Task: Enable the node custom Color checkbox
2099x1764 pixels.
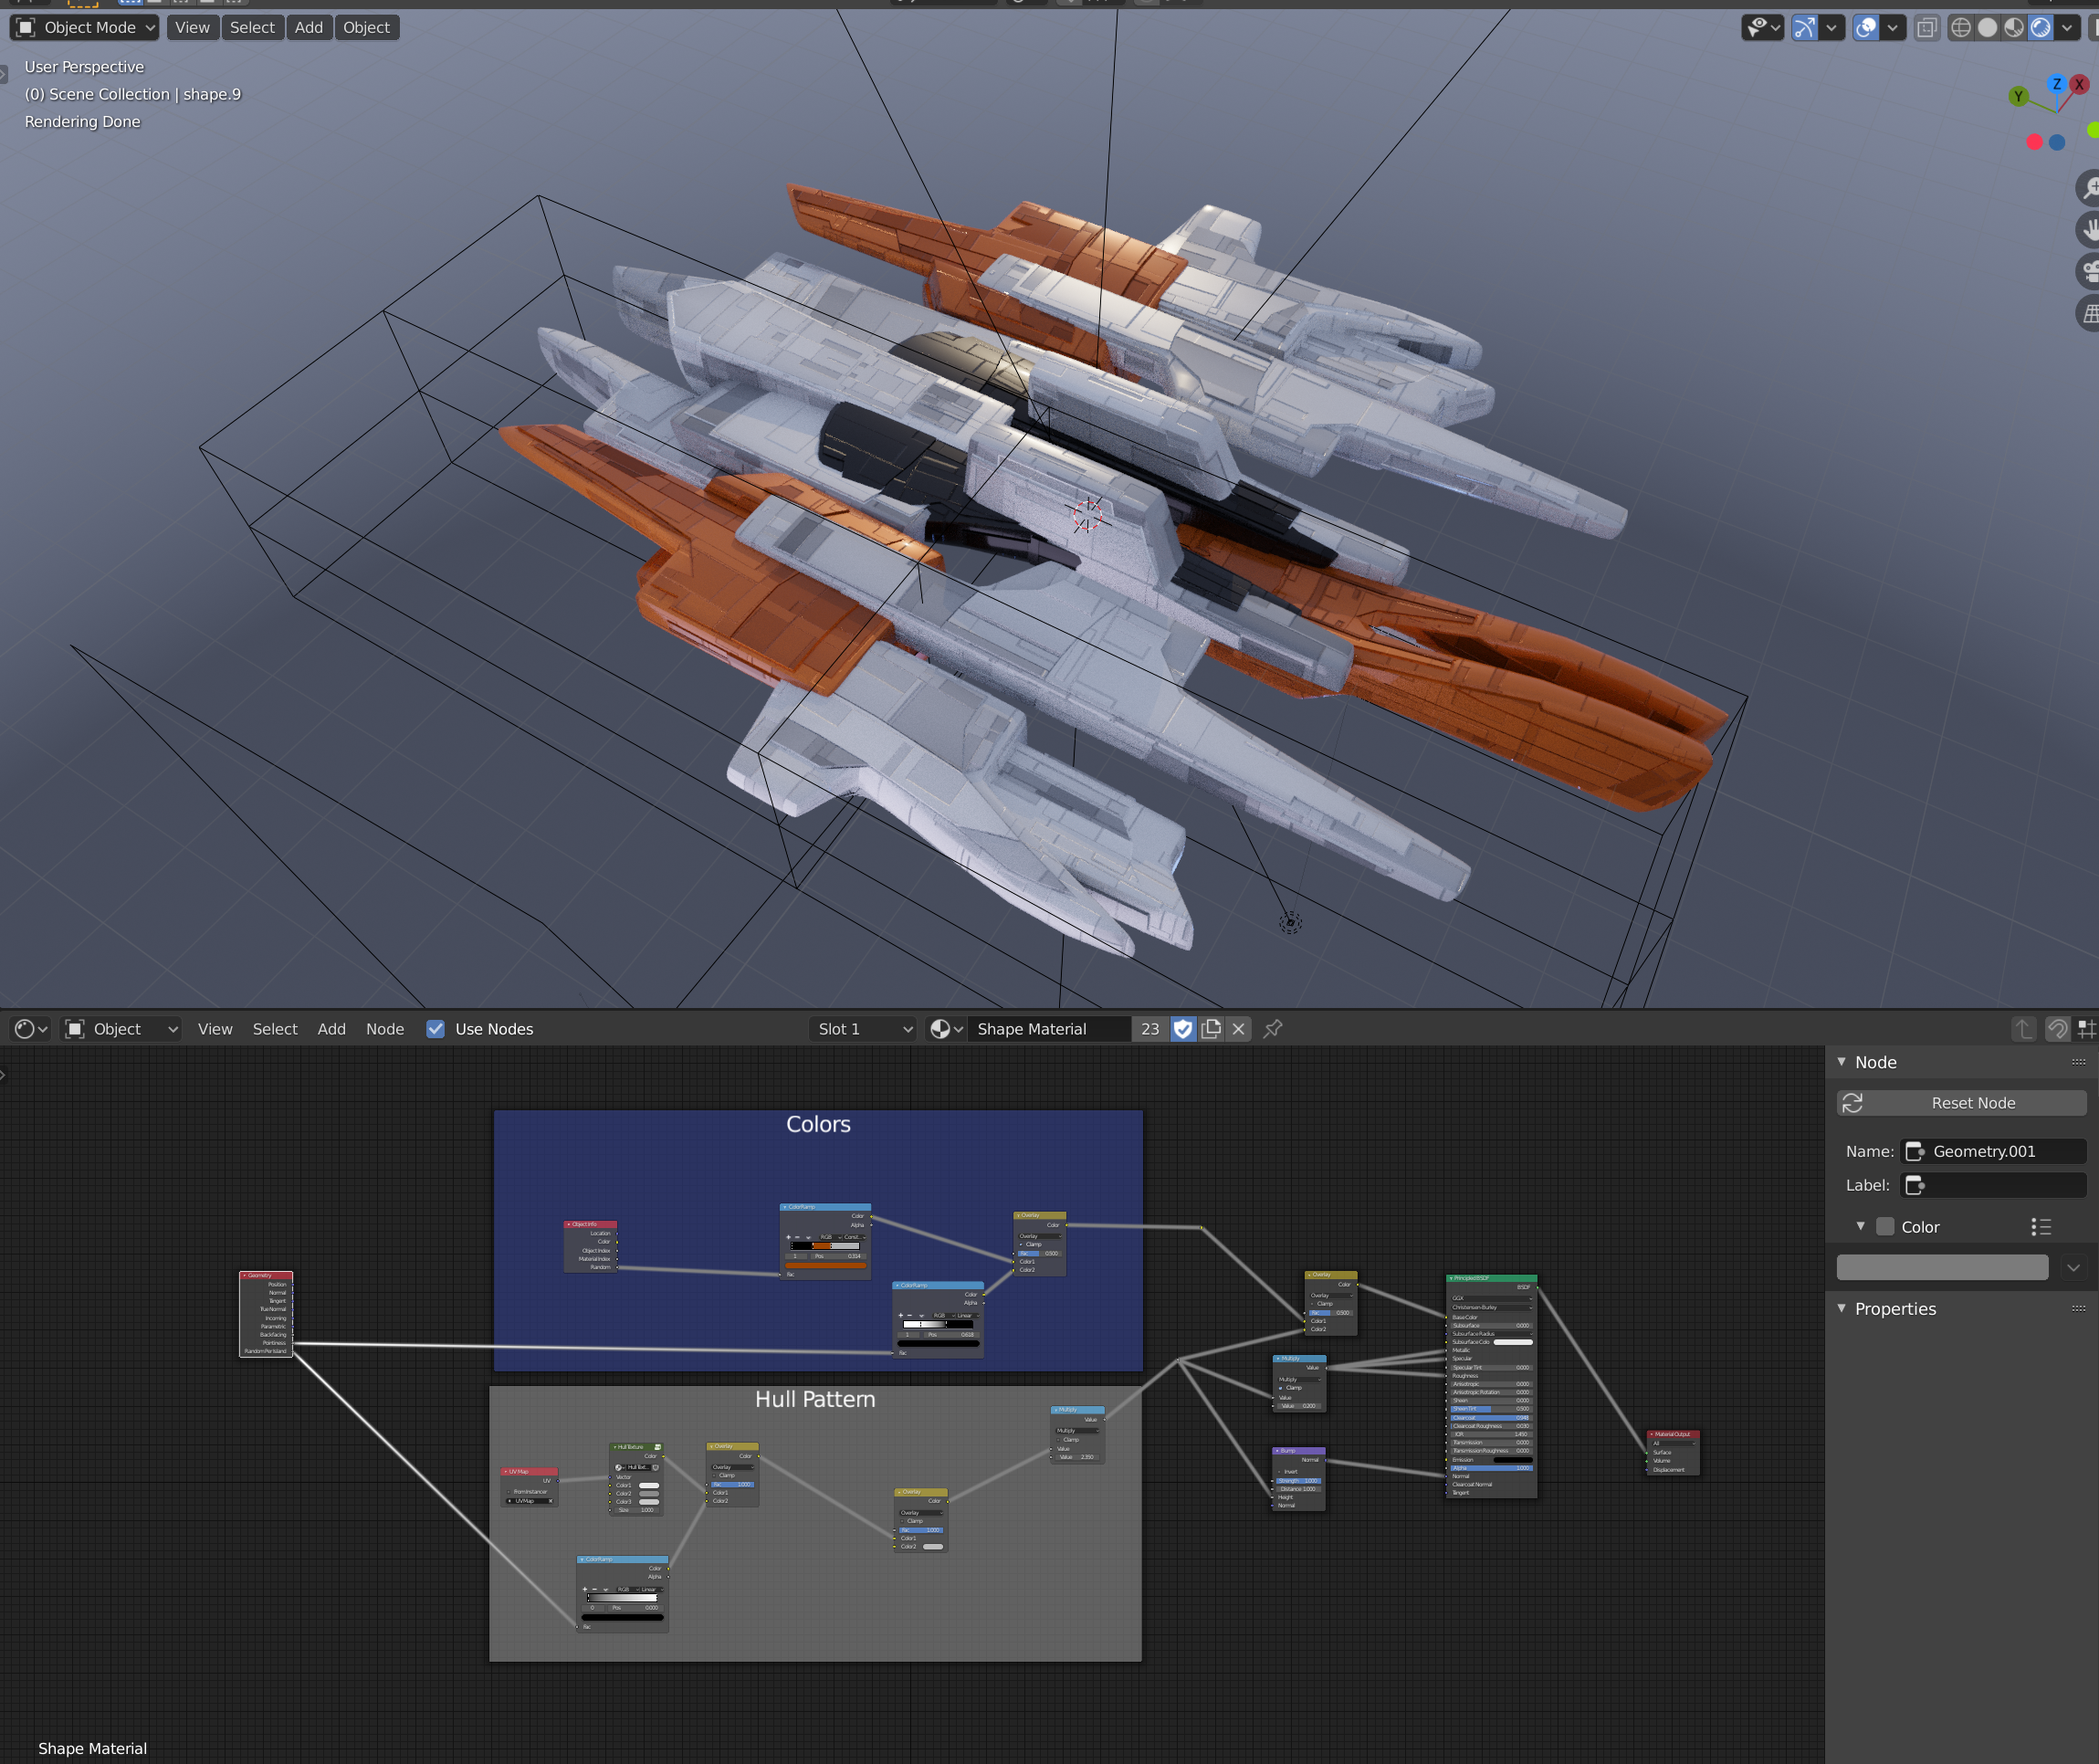Action: (1885, 1227)
